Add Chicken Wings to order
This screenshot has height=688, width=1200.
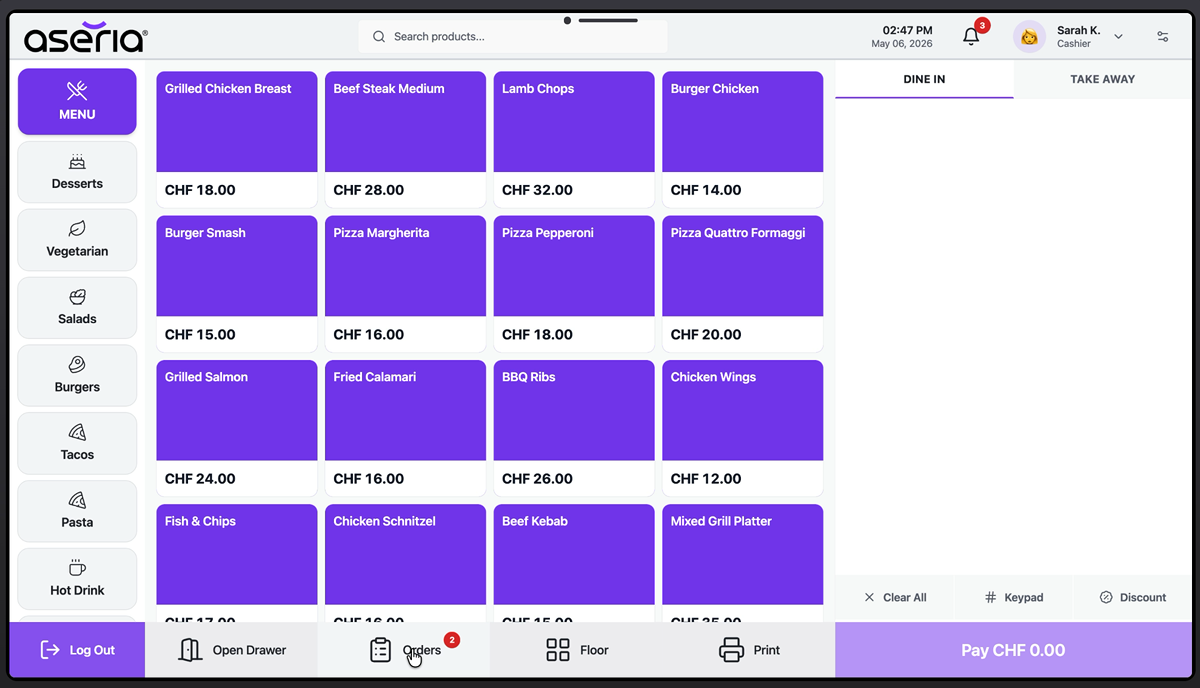tap(743, 428)
